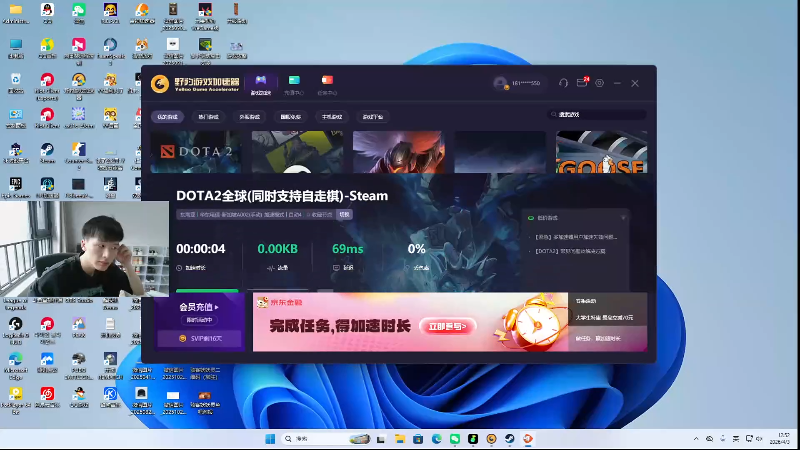Click the Yeibao Game Accelerator logo
The width and height of the screenshot is (800, 450).
195,84
